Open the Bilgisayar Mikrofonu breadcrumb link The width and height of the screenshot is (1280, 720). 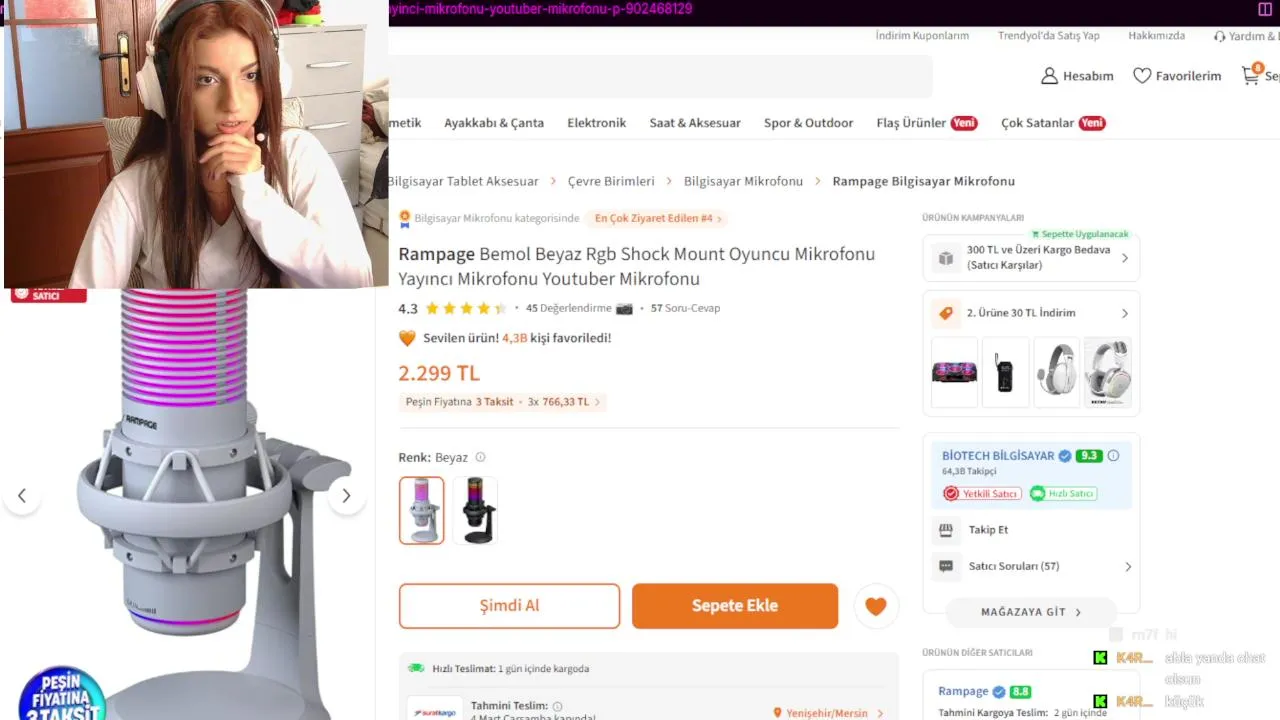[x=743, y=181]
